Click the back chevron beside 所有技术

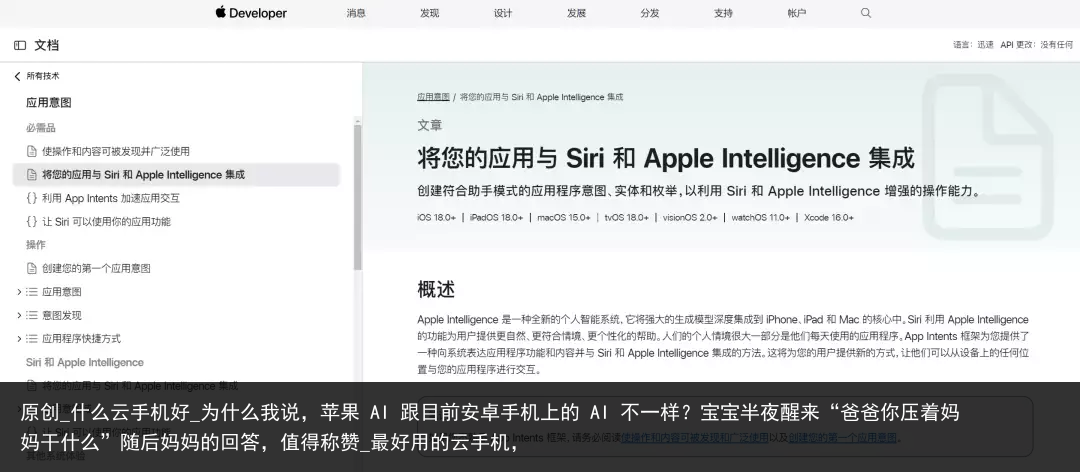17,76
